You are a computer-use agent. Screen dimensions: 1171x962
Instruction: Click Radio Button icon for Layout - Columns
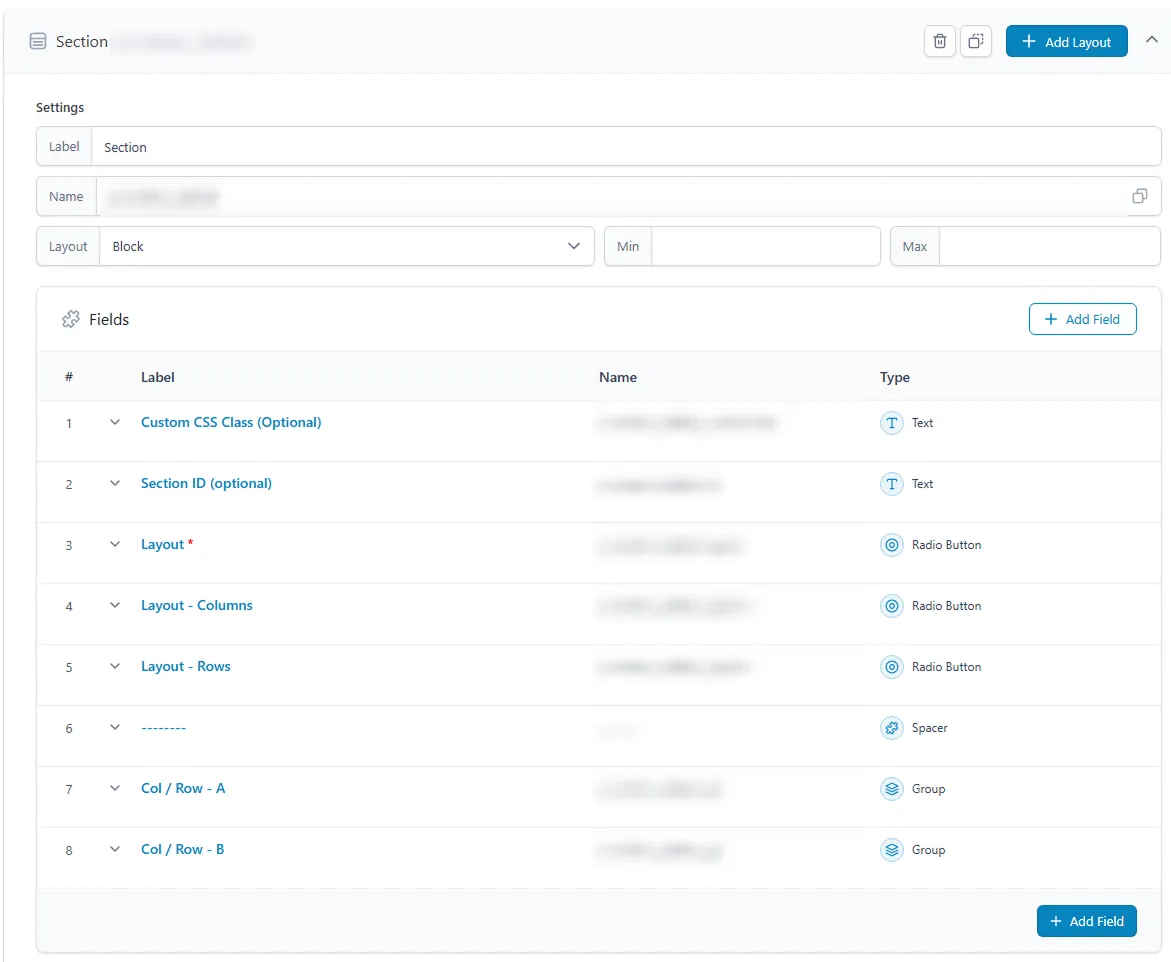pyautogui.click(x=892, y=606)
